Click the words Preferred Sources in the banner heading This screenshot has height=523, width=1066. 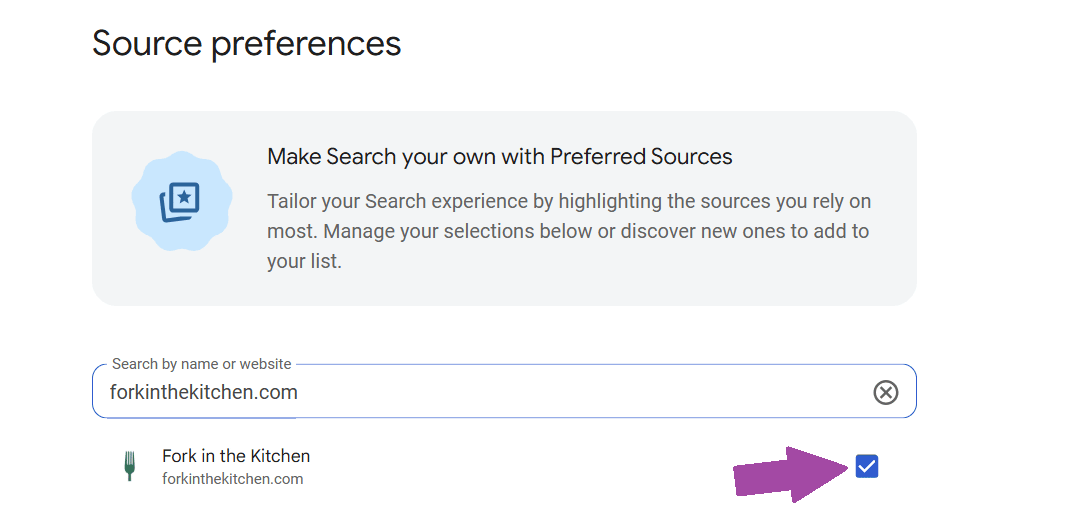[641, 156]
